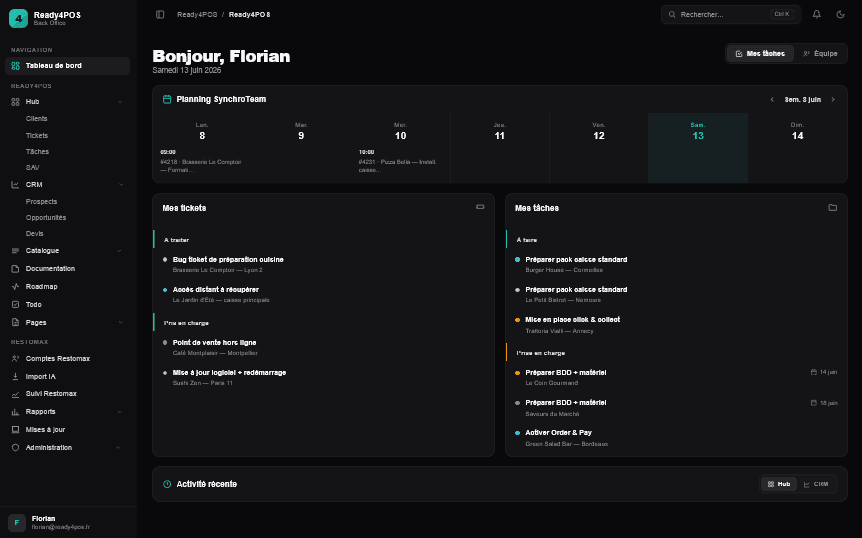862x538 pixels.
Task: Open Tickets under Hub
Action: point(37,135)
